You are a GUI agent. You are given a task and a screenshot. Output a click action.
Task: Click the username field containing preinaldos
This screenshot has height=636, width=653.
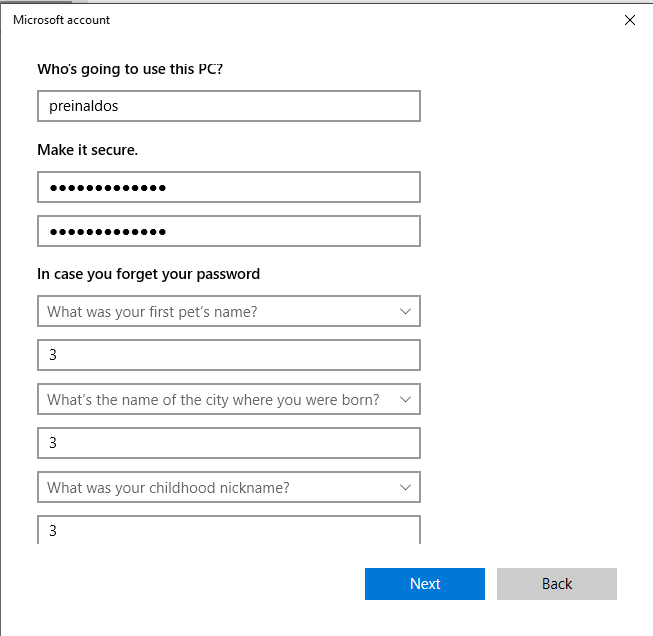coord(228,106)
